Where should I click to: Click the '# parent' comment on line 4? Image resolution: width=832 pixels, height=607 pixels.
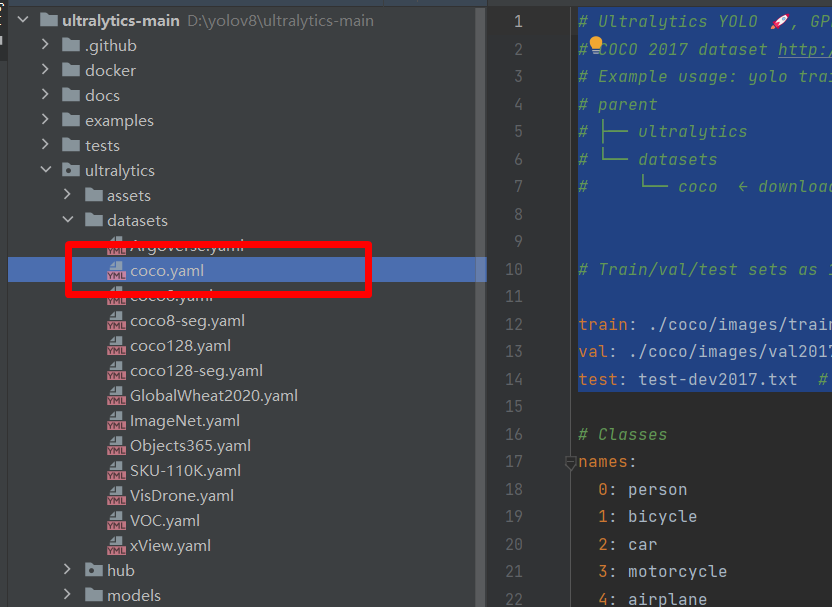[x=618, y=105]
